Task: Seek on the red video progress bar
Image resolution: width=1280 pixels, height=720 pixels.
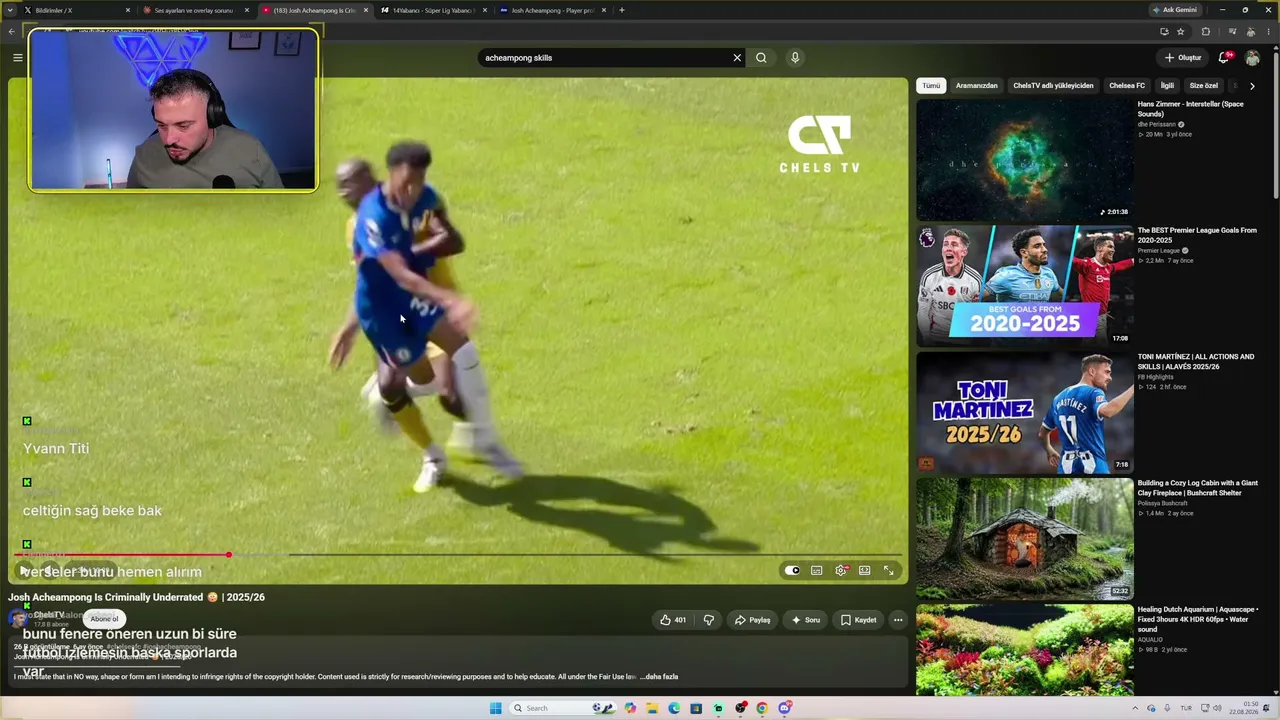Action: pyautogui.click(x=460, y=554)
